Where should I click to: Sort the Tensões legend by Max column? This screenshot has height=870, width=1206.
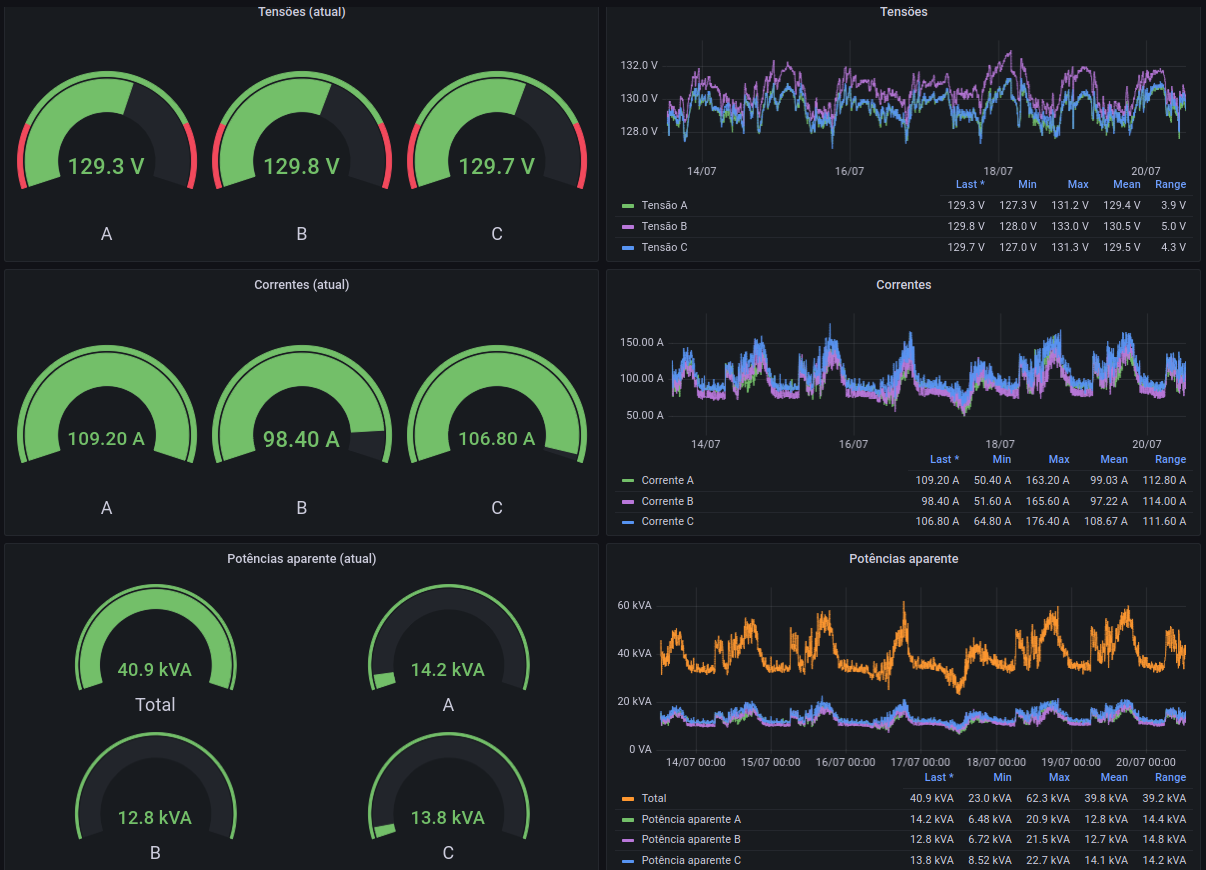coord(1077,184)
